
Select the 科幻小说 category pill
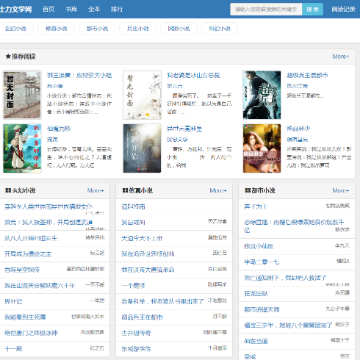coord(220,29)
